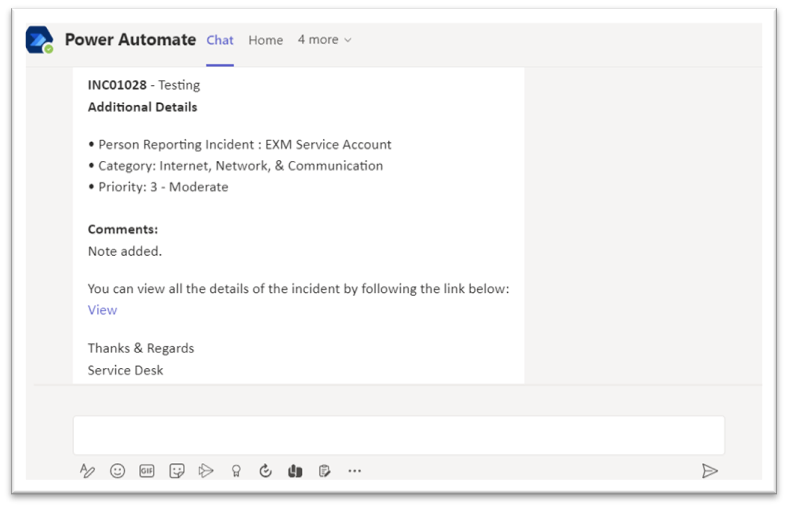Viewport: 788px width, 508px height.
Task: Click the Power Automate app logo
Action: point(40,40)
